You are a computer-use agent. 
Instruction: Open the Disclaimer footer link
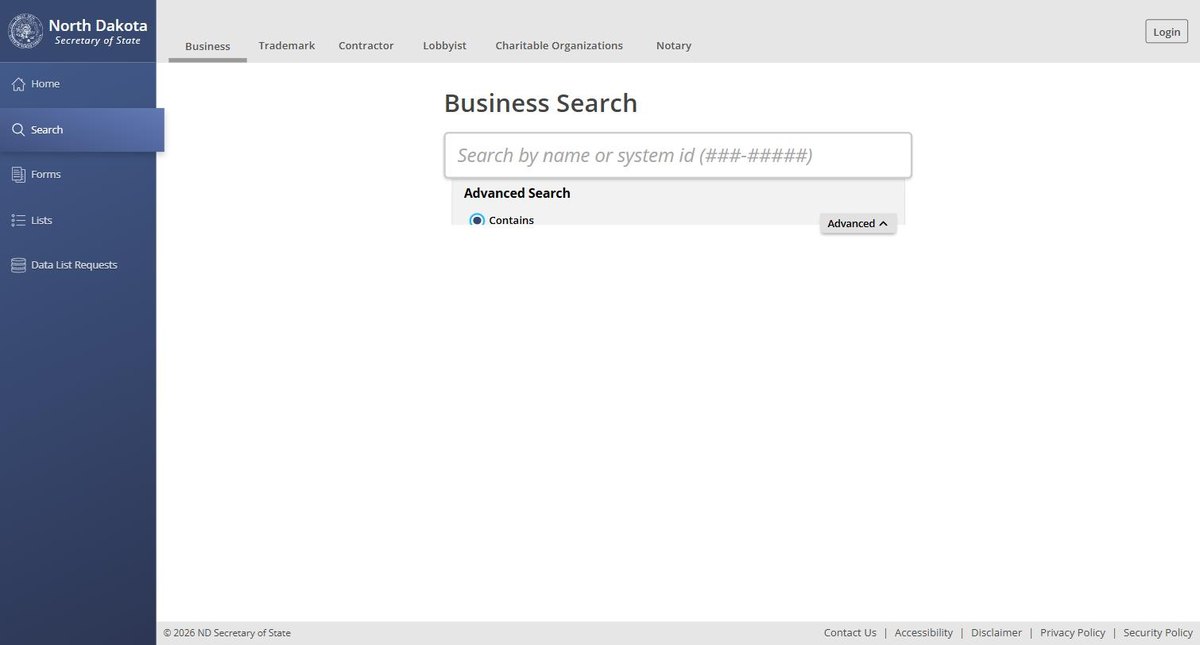pos(997,633)
